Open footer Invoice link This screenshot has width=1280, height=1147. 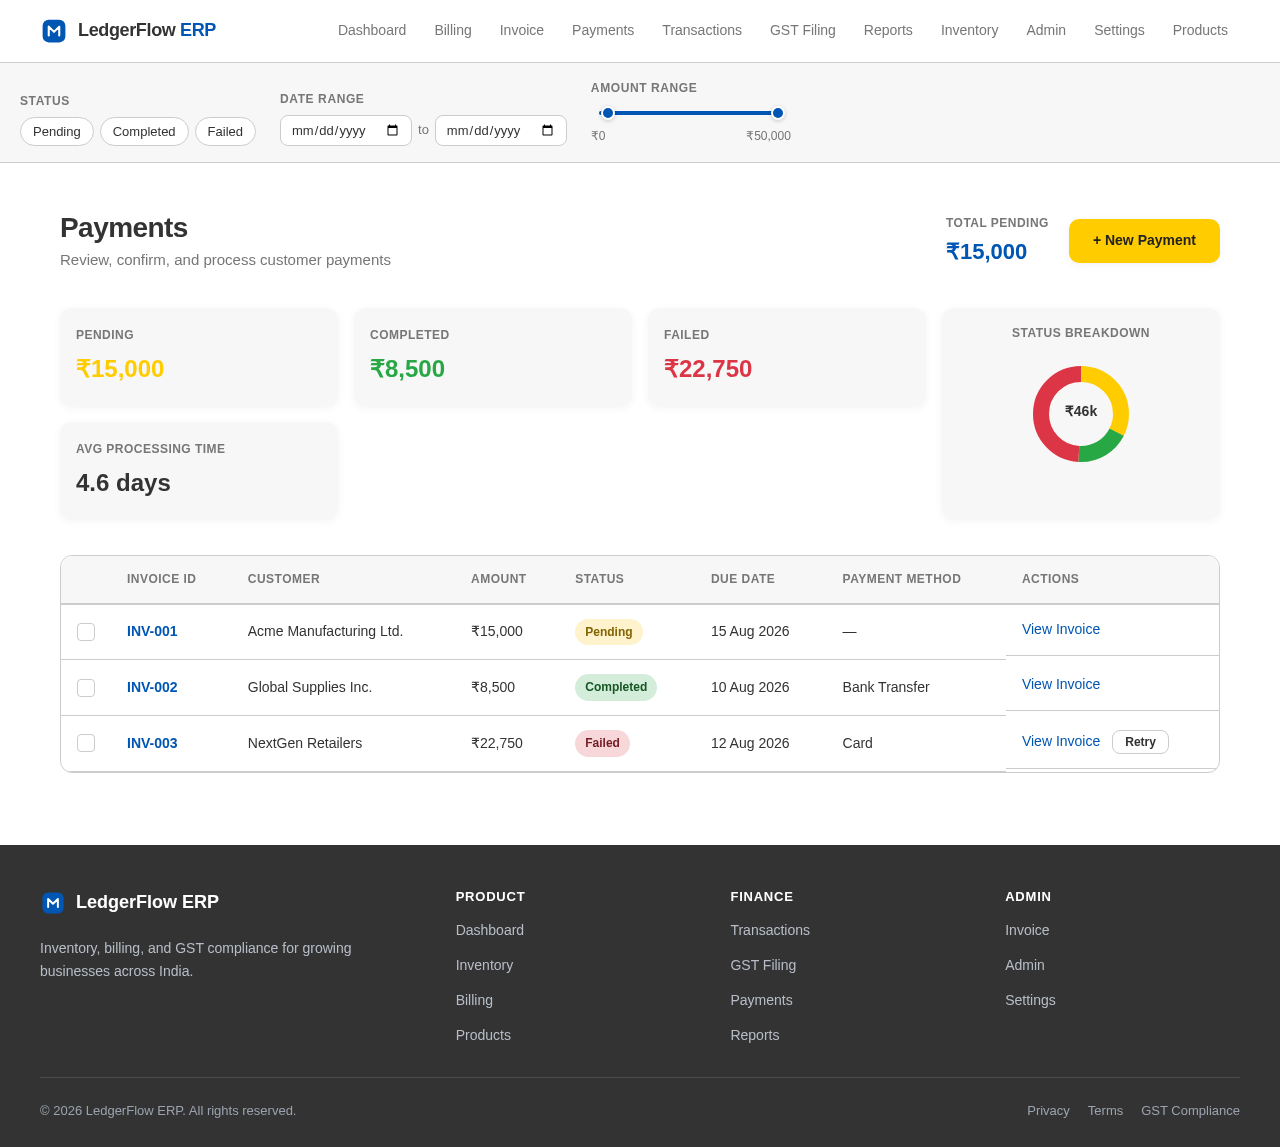click(1027, 930)
